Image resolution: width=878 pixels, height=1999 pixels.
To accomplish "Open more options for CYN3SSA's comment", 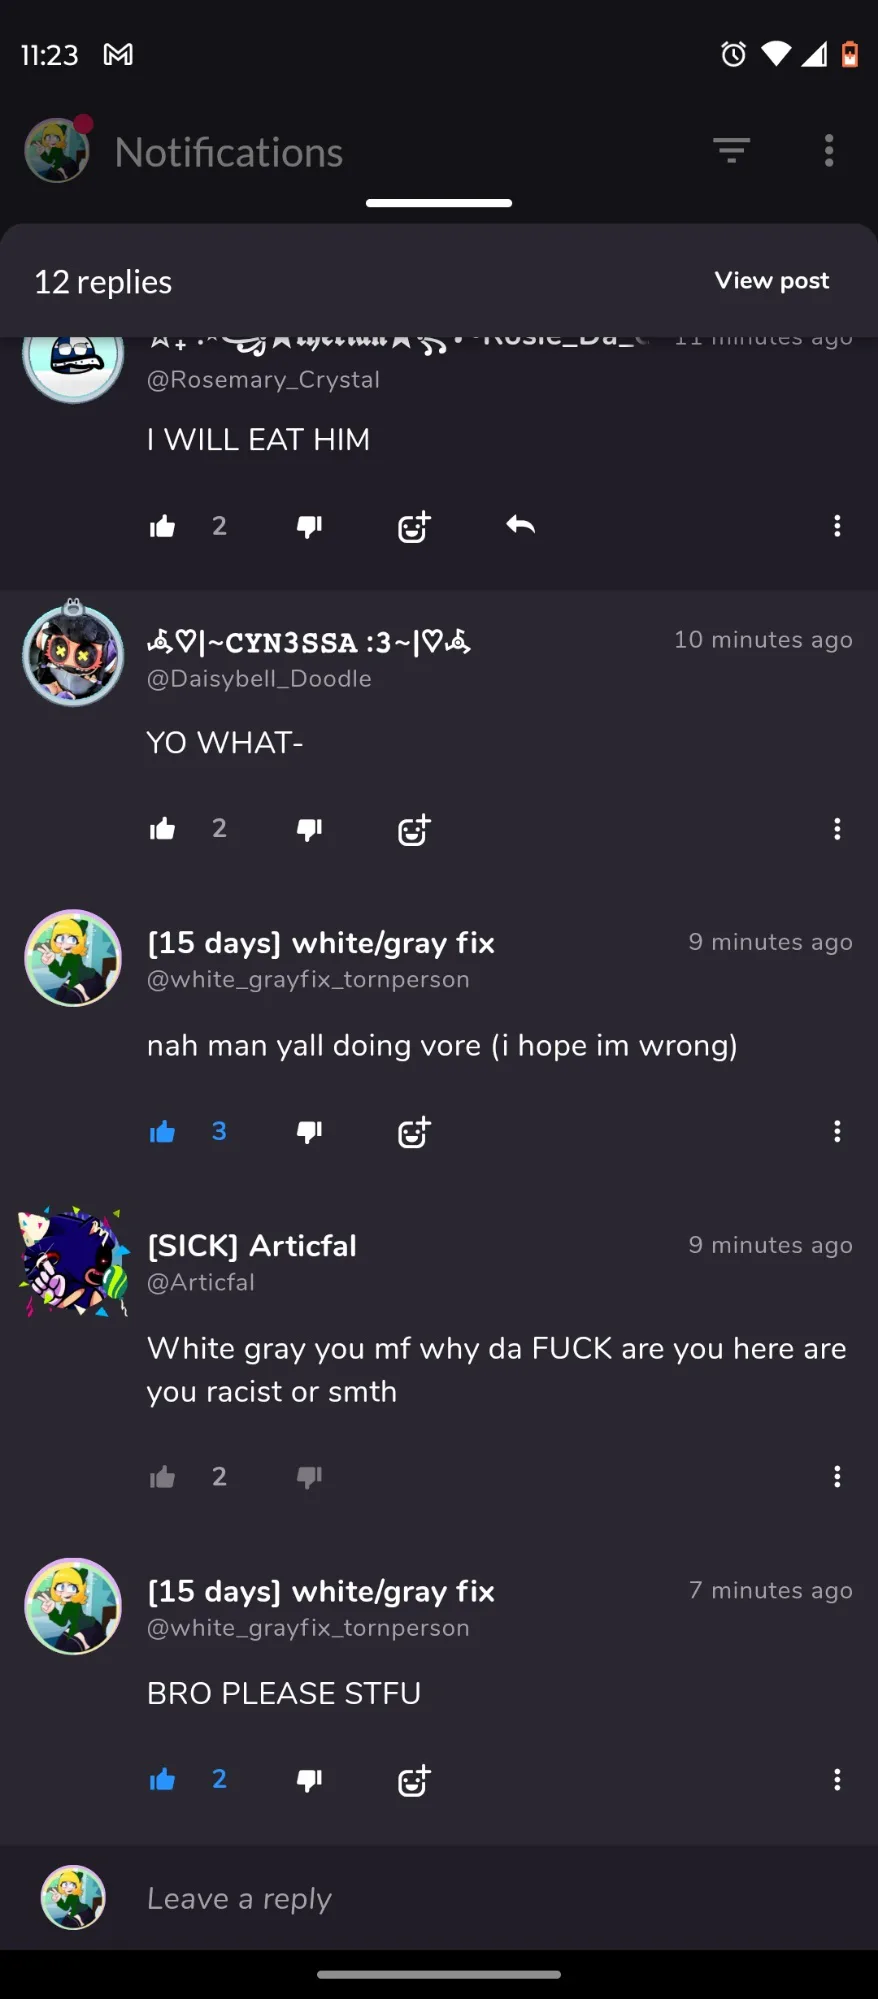I will pyautogui.click(x=837, y=829).
